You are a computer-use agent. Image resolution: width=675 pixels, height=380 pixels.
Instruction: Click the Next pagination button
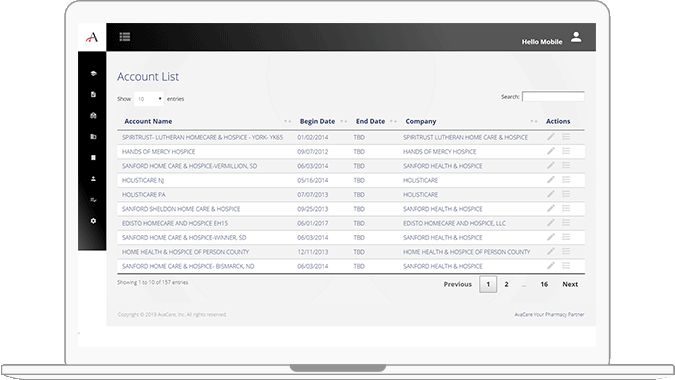[x=570, y=284]
